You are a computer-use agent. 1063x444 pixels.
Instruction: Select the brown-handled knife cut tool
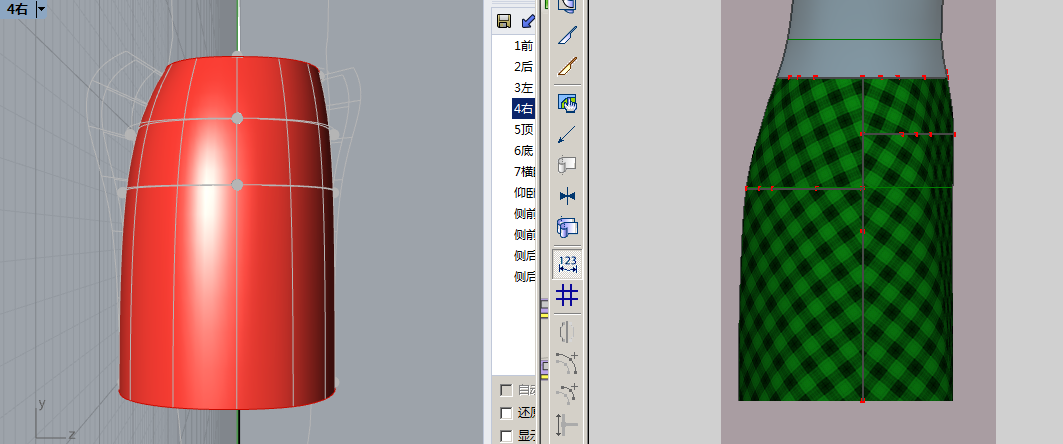tap(568, 66)
